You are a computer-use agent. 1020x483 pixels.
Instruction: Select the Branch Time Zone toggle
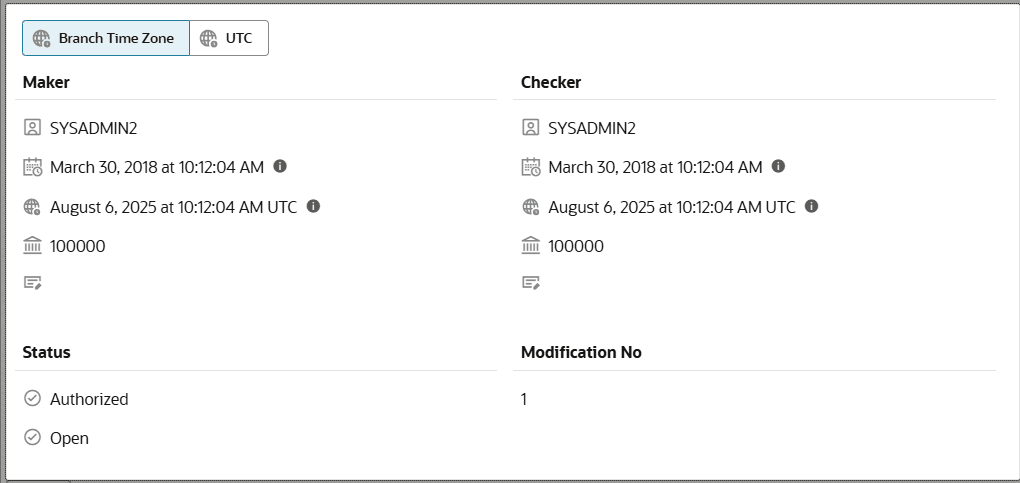click(x=105, y=38)
